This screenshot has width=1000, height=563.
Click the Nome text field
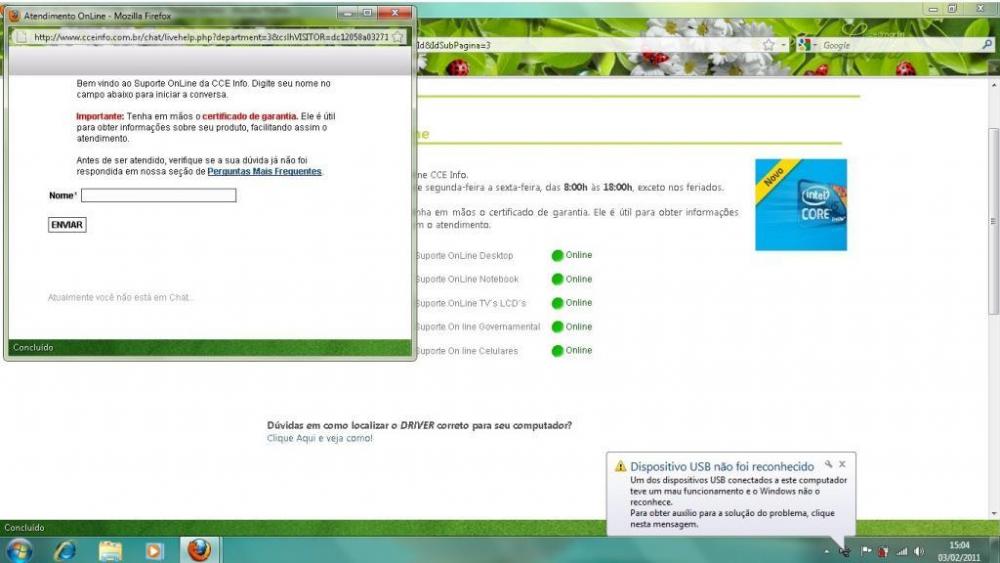(x=158, y=196)
